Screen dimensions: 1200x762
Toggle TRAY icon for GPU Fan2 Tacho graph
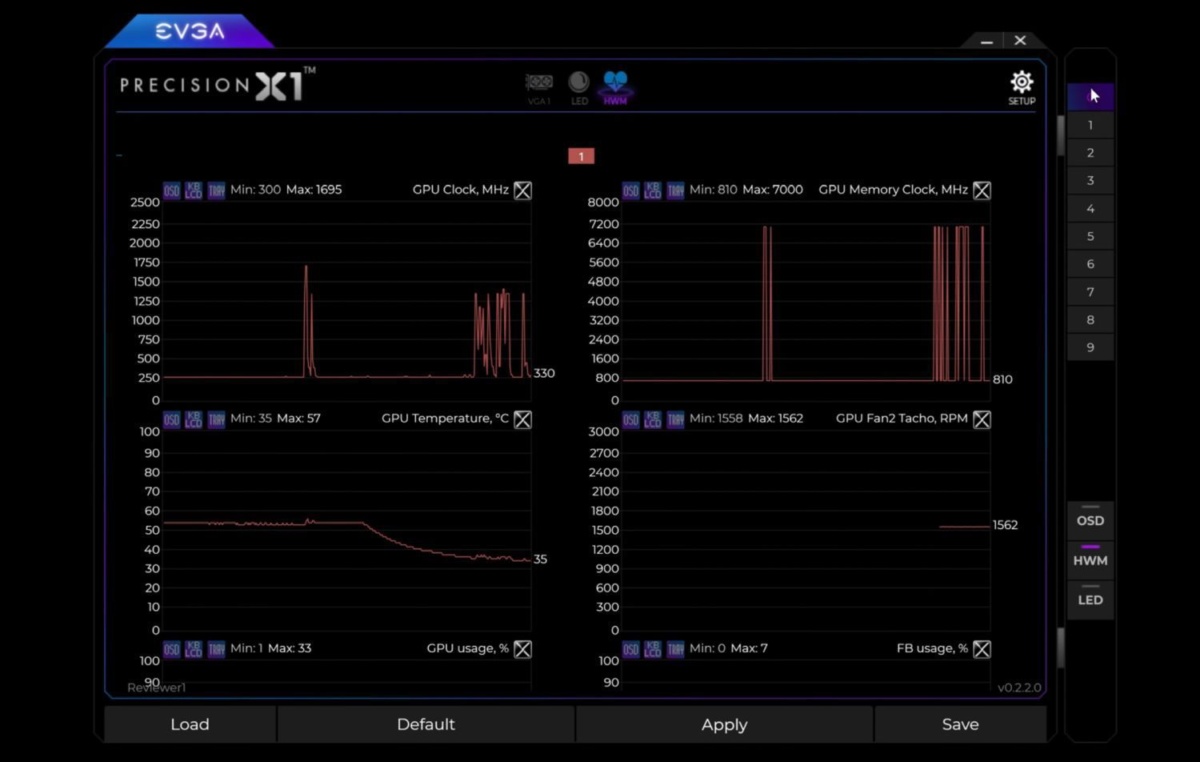(x=675, y=419)
